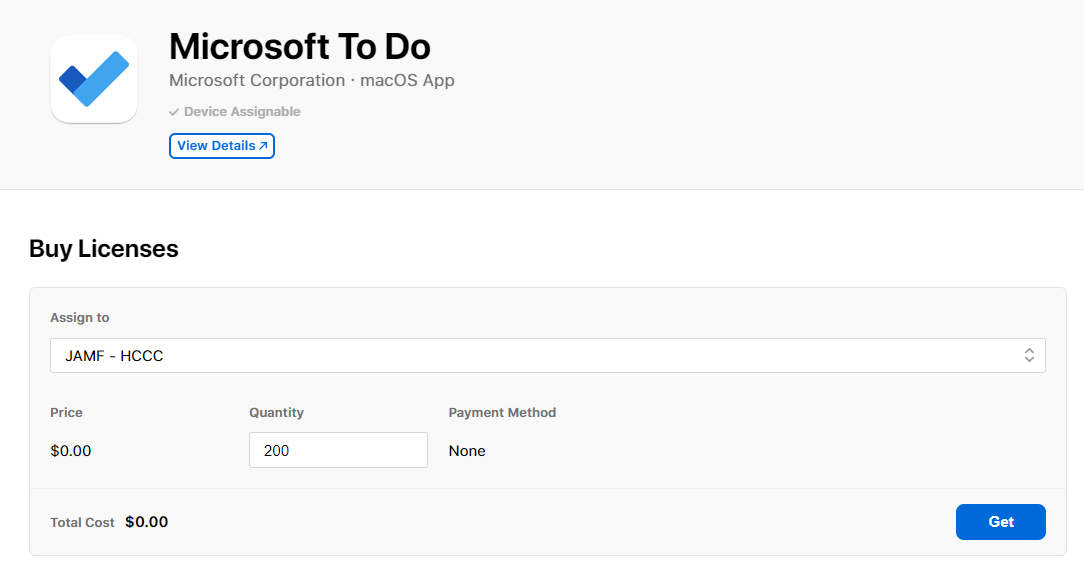Open the Assign to dropdown

click(548, 355)
